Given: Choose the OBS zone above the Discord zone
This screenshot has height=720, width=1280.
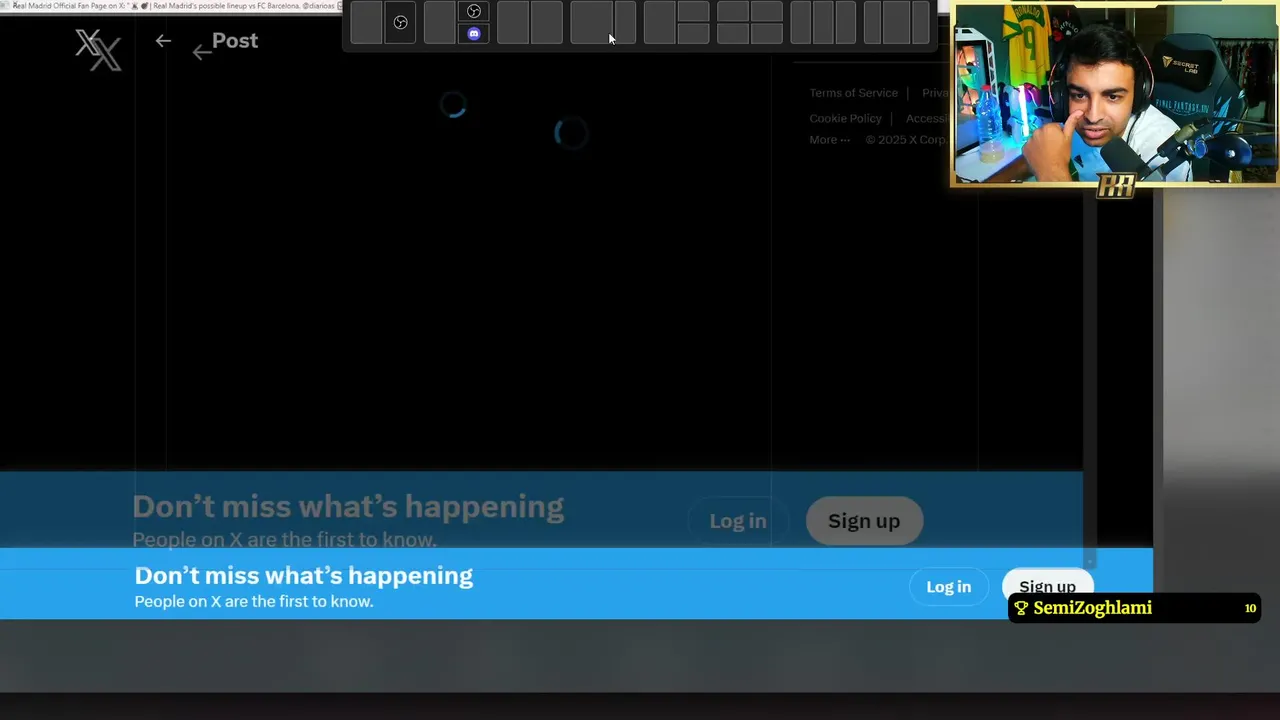Looking at the screenshot, I should pyautogui.click(x=474, y=12).
